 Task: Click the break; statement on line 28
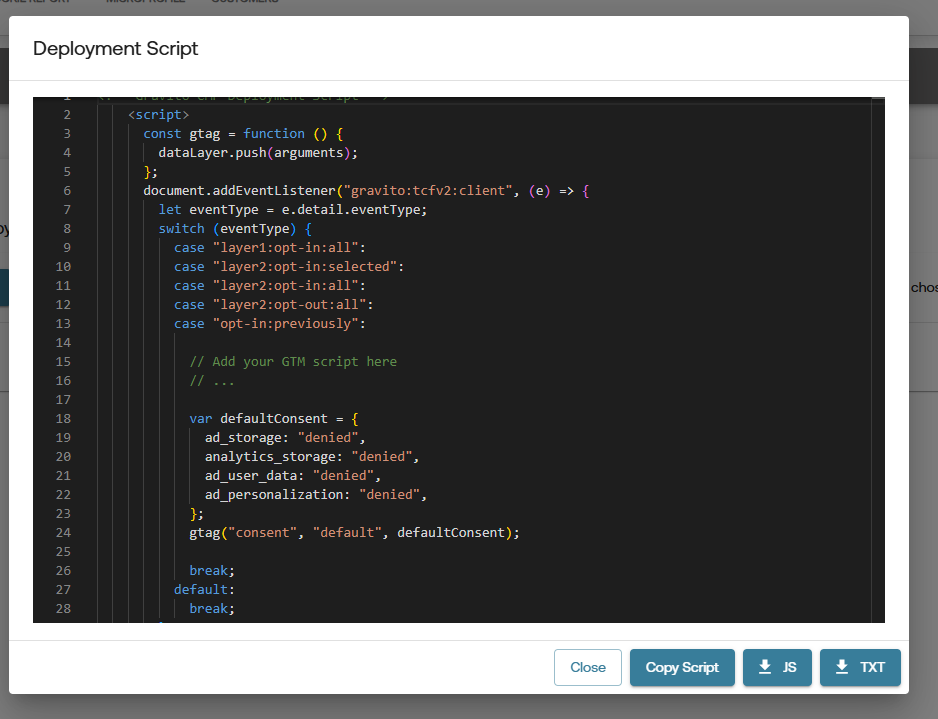coord(212,609)
